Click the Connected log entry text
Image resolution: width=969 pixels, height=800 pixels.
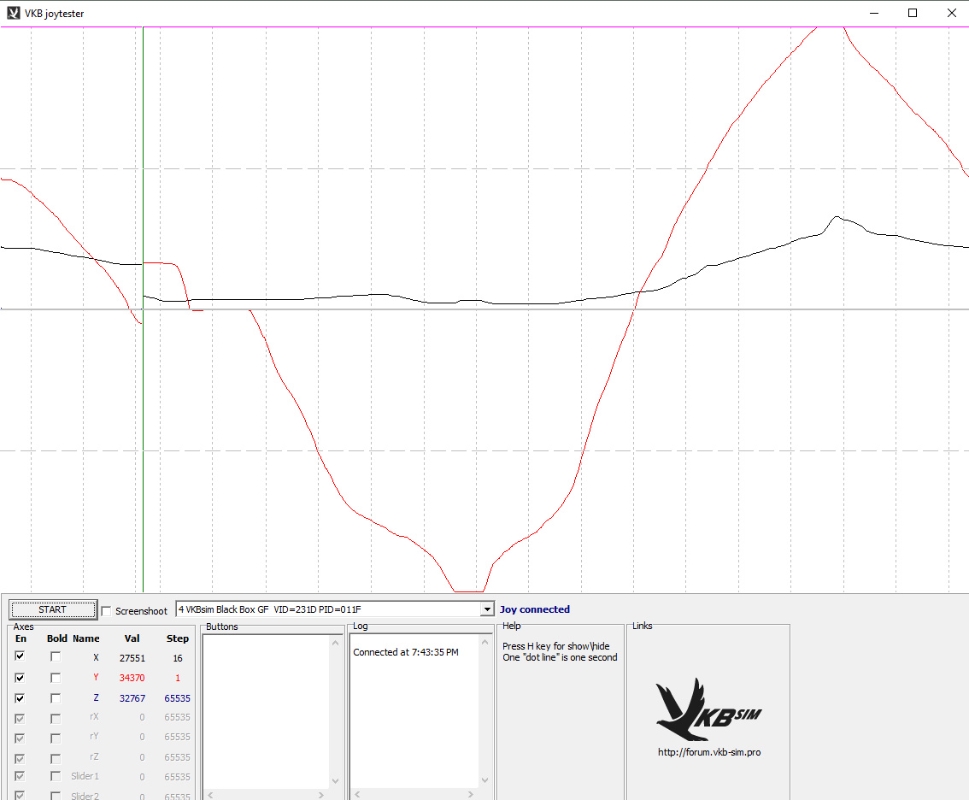[x=405, y=652]
